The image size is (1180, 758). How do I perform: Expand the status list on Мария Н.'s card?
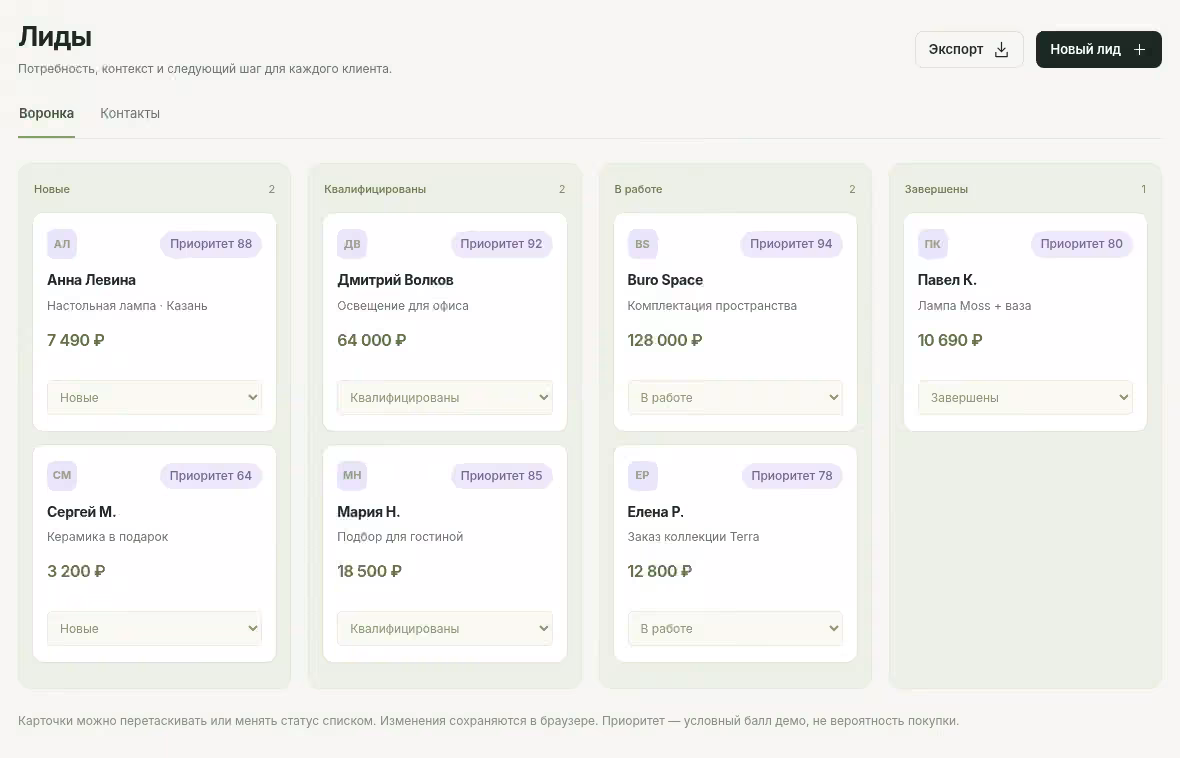[445, 629]
